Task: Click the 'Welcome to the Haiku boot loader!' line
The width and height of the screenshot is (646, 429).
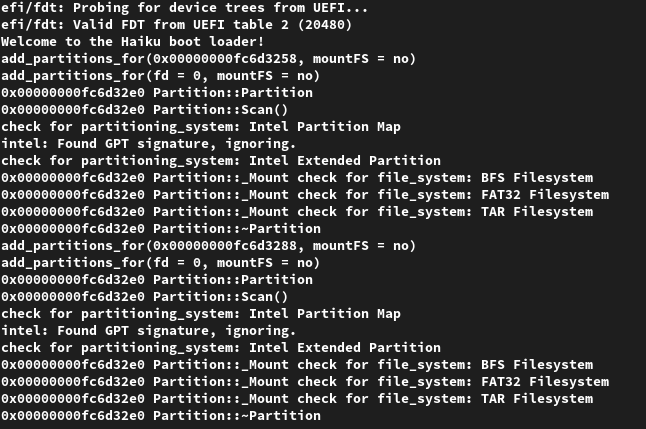Action: 132,42
